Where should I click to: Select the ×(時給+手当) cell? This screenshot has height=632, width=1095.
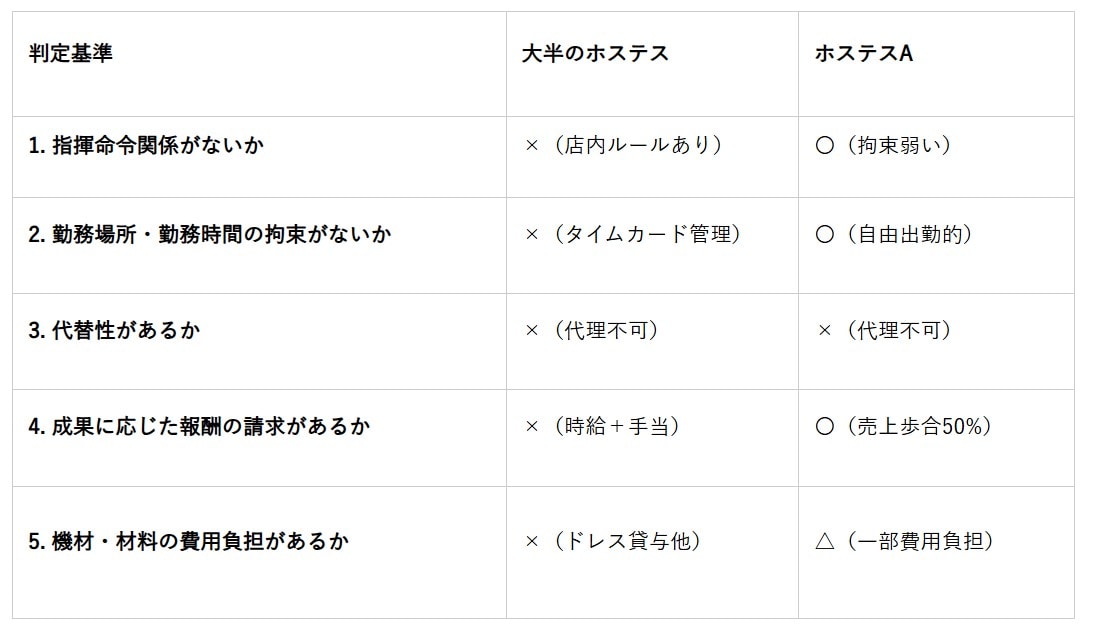coord(602,426)
